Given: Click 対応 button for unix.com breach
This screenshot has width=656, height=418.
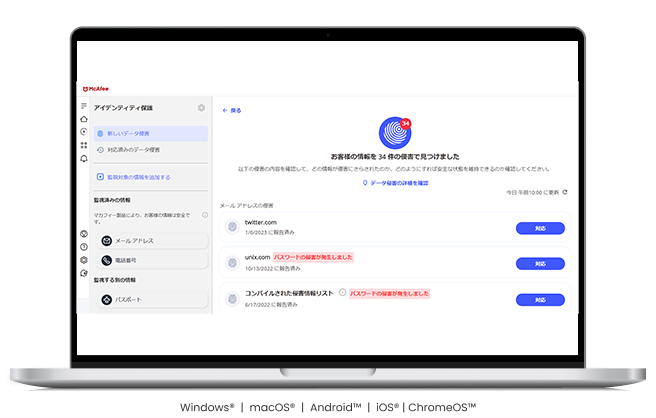Looking at the screenshot, I should 540,264.
